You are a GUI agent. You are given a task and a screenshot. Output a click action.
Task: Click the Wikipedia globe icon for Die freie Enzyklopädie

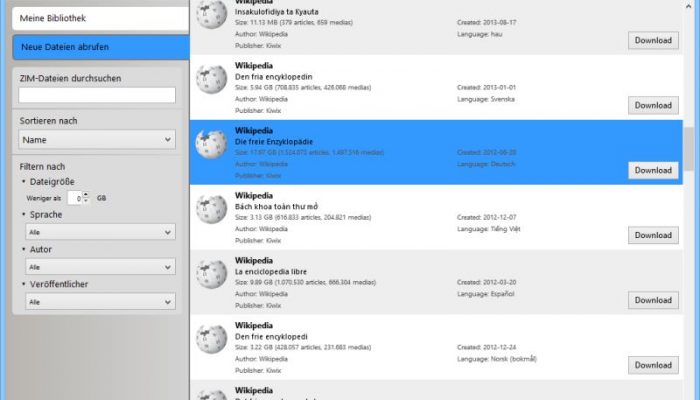click(x=212, y=144)
